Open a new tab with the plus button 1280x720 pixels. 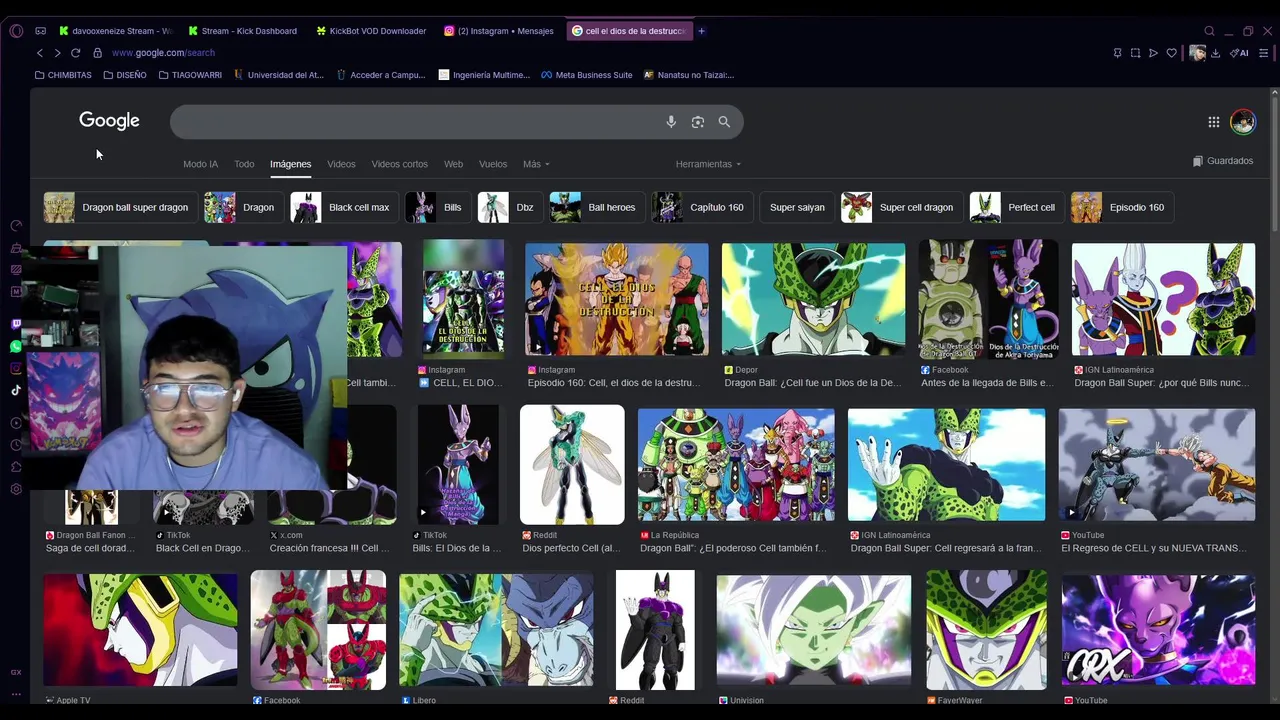[x=701, y=31]
